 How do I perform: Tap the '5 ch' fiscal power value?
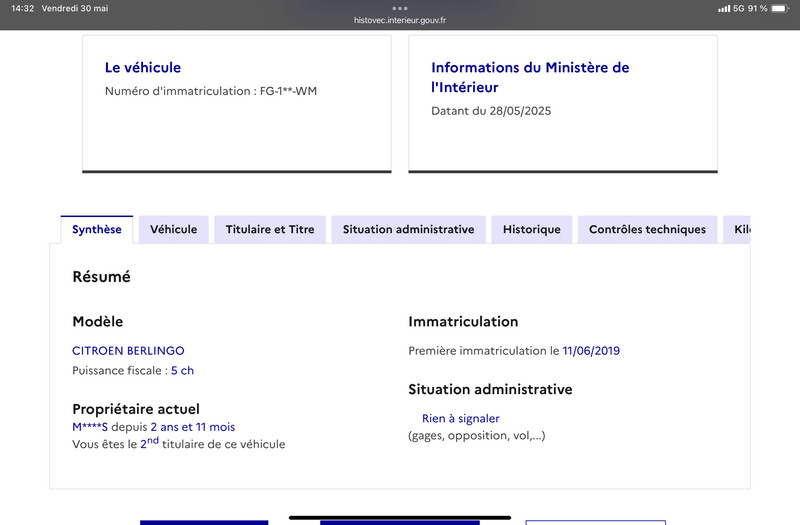(x=182, y=370)
